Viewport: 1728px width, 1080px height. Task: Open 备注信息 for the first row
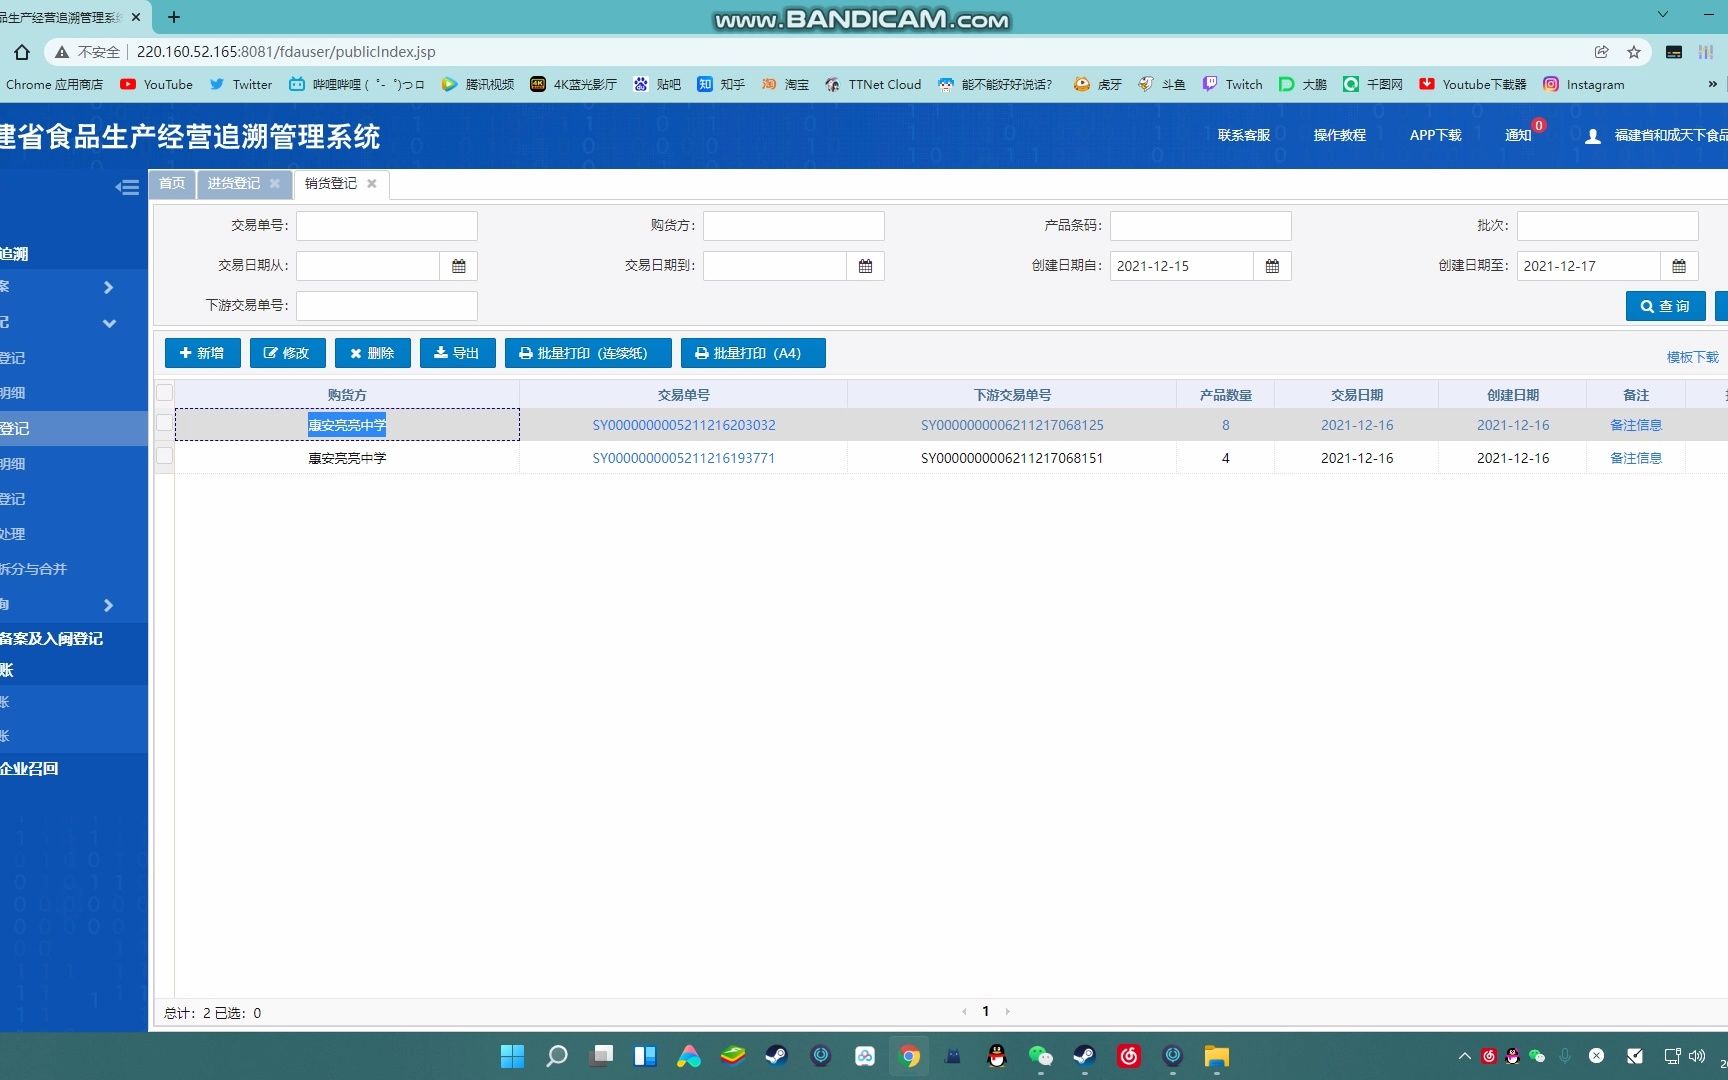coord(1635,424)
